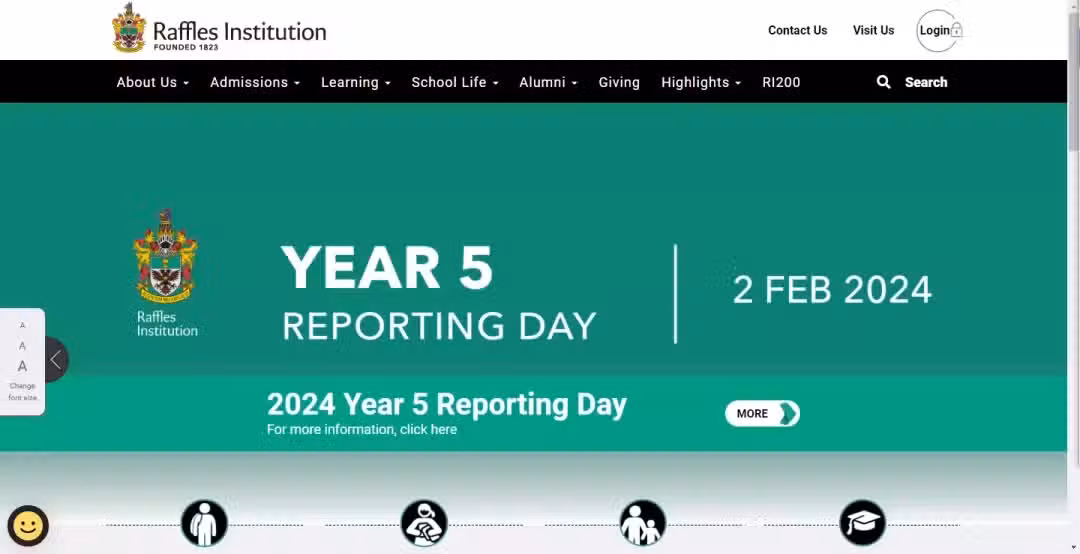Click 'For more information, click here' text

[362, 429]
